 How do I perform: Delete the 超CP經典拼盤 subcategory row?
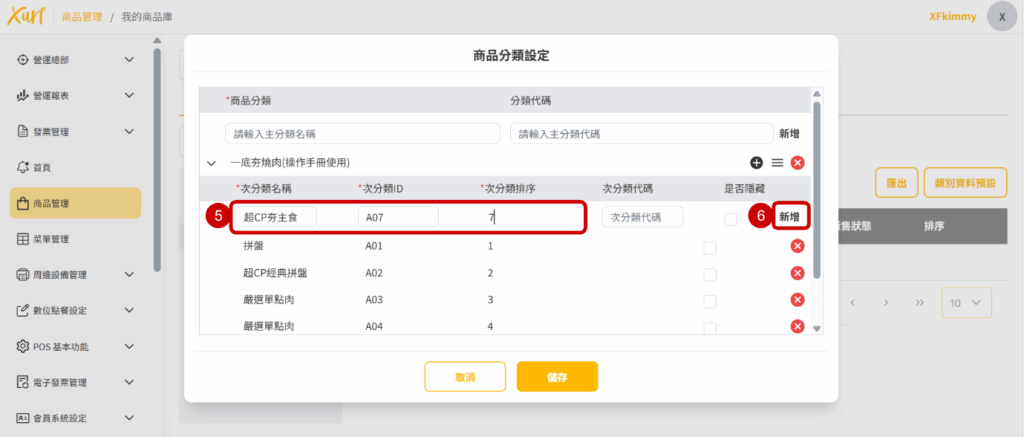coord(797,273)
